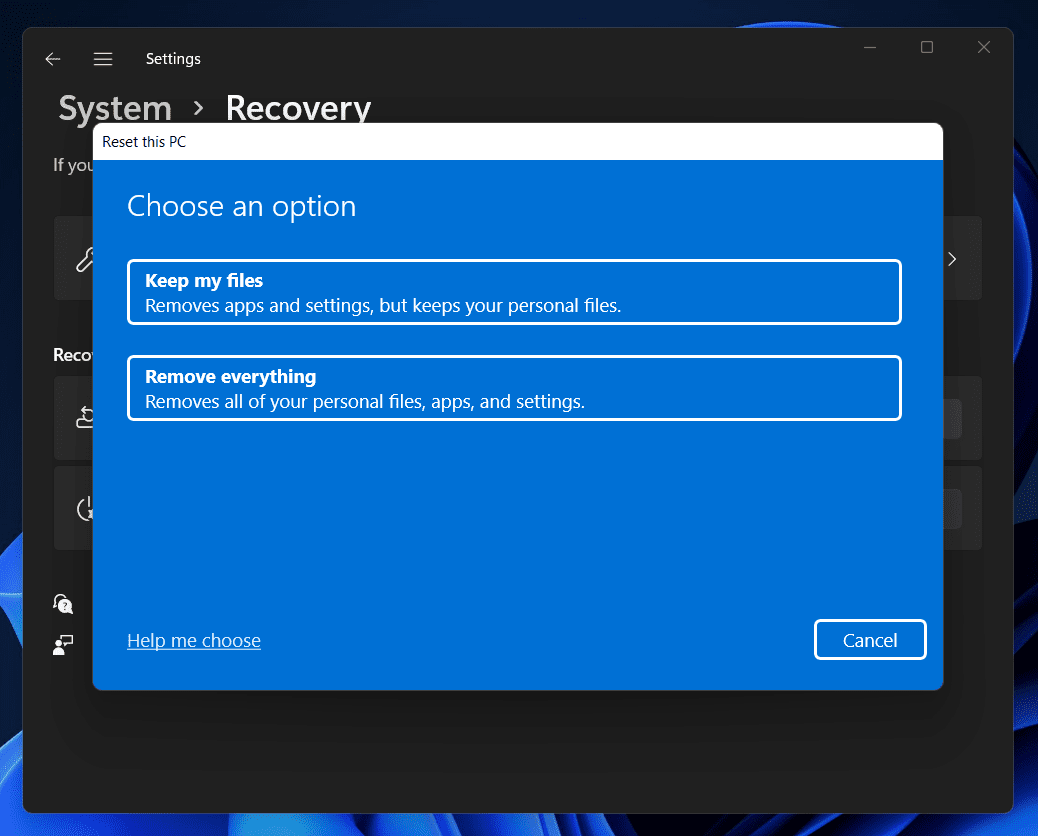Click the Get help question mark icon
Screen dimensions: 1038x836
pos(62,603)
